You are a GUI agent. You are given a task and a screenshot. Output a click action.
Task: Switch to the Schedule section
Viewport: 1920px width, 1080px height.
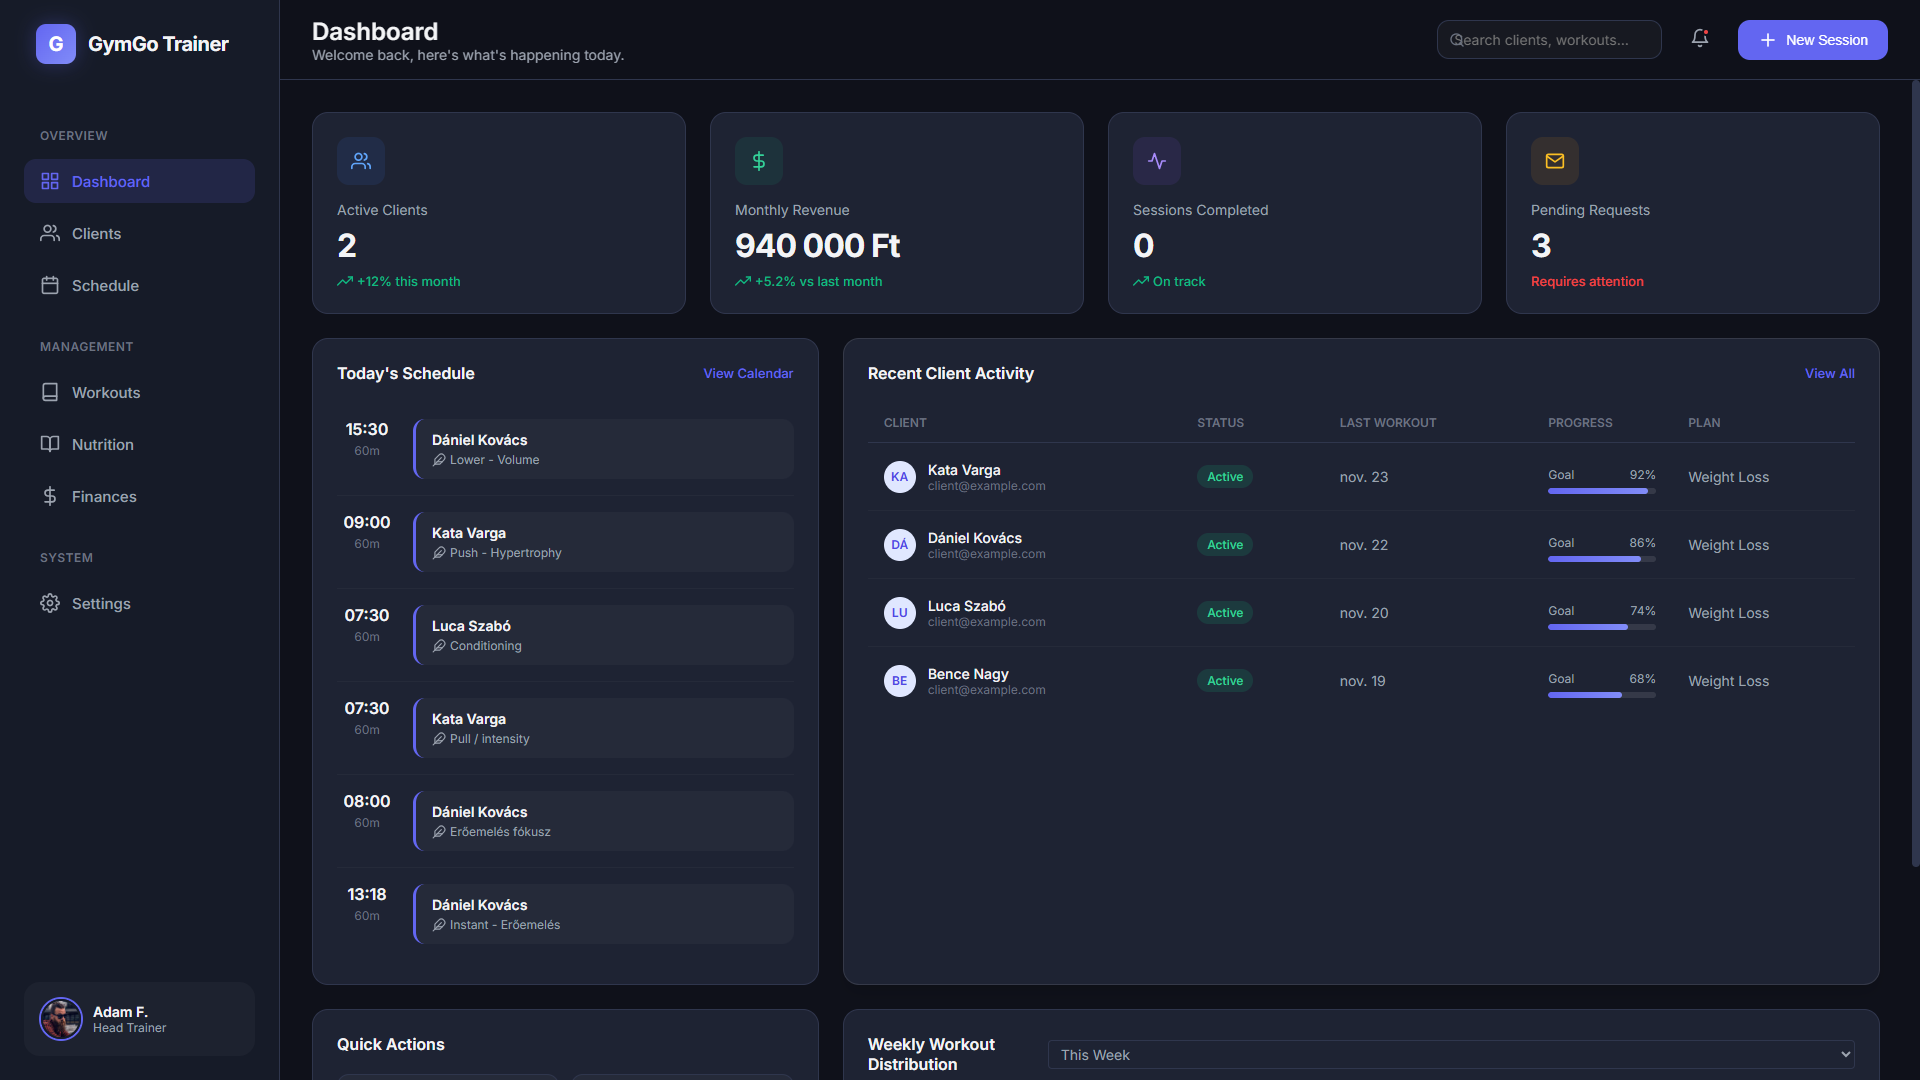104,285
